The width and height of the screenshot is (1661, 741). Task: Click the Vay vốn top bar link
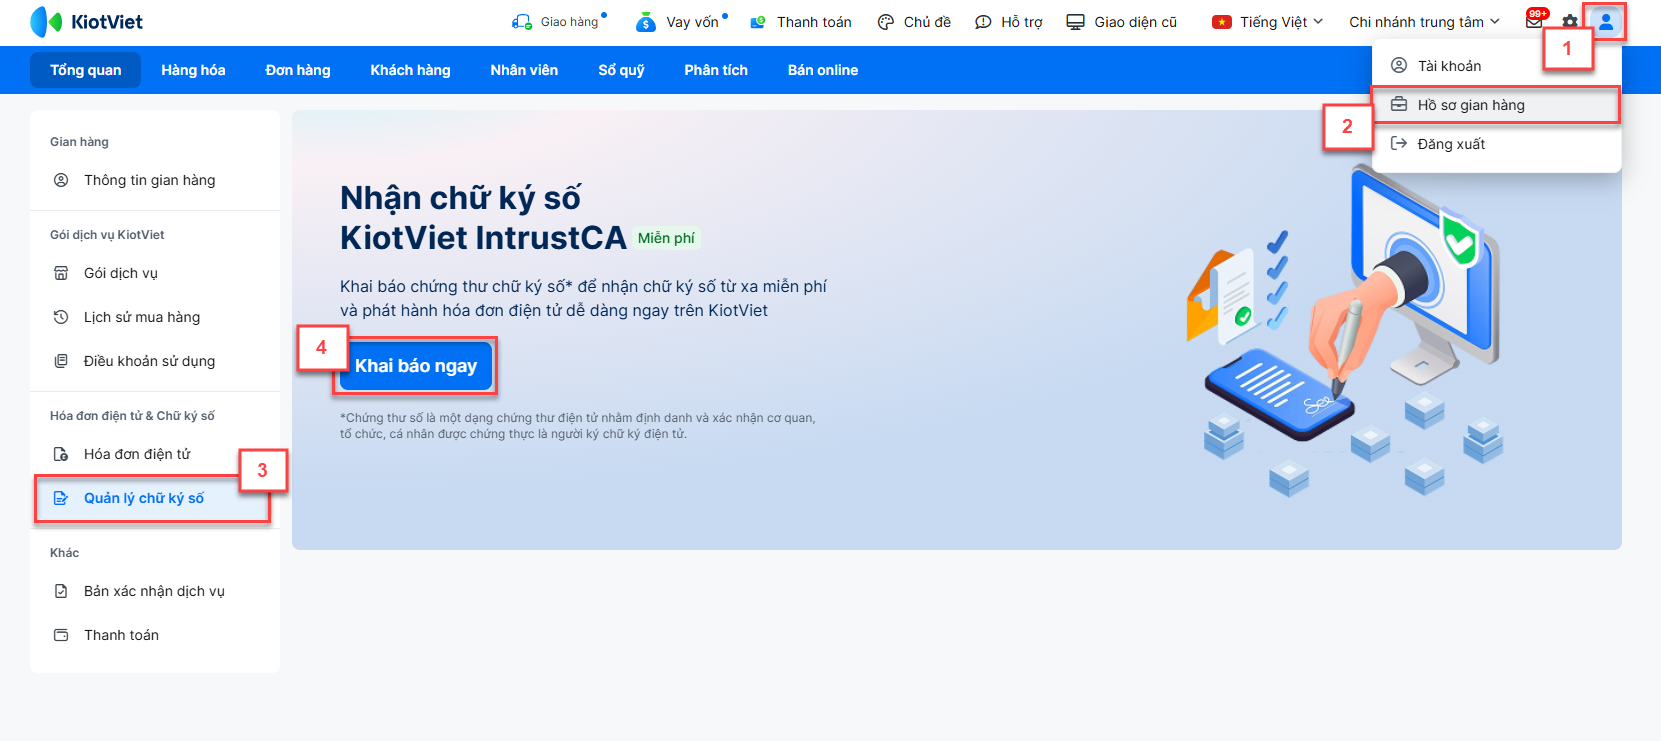click(692, 22)
